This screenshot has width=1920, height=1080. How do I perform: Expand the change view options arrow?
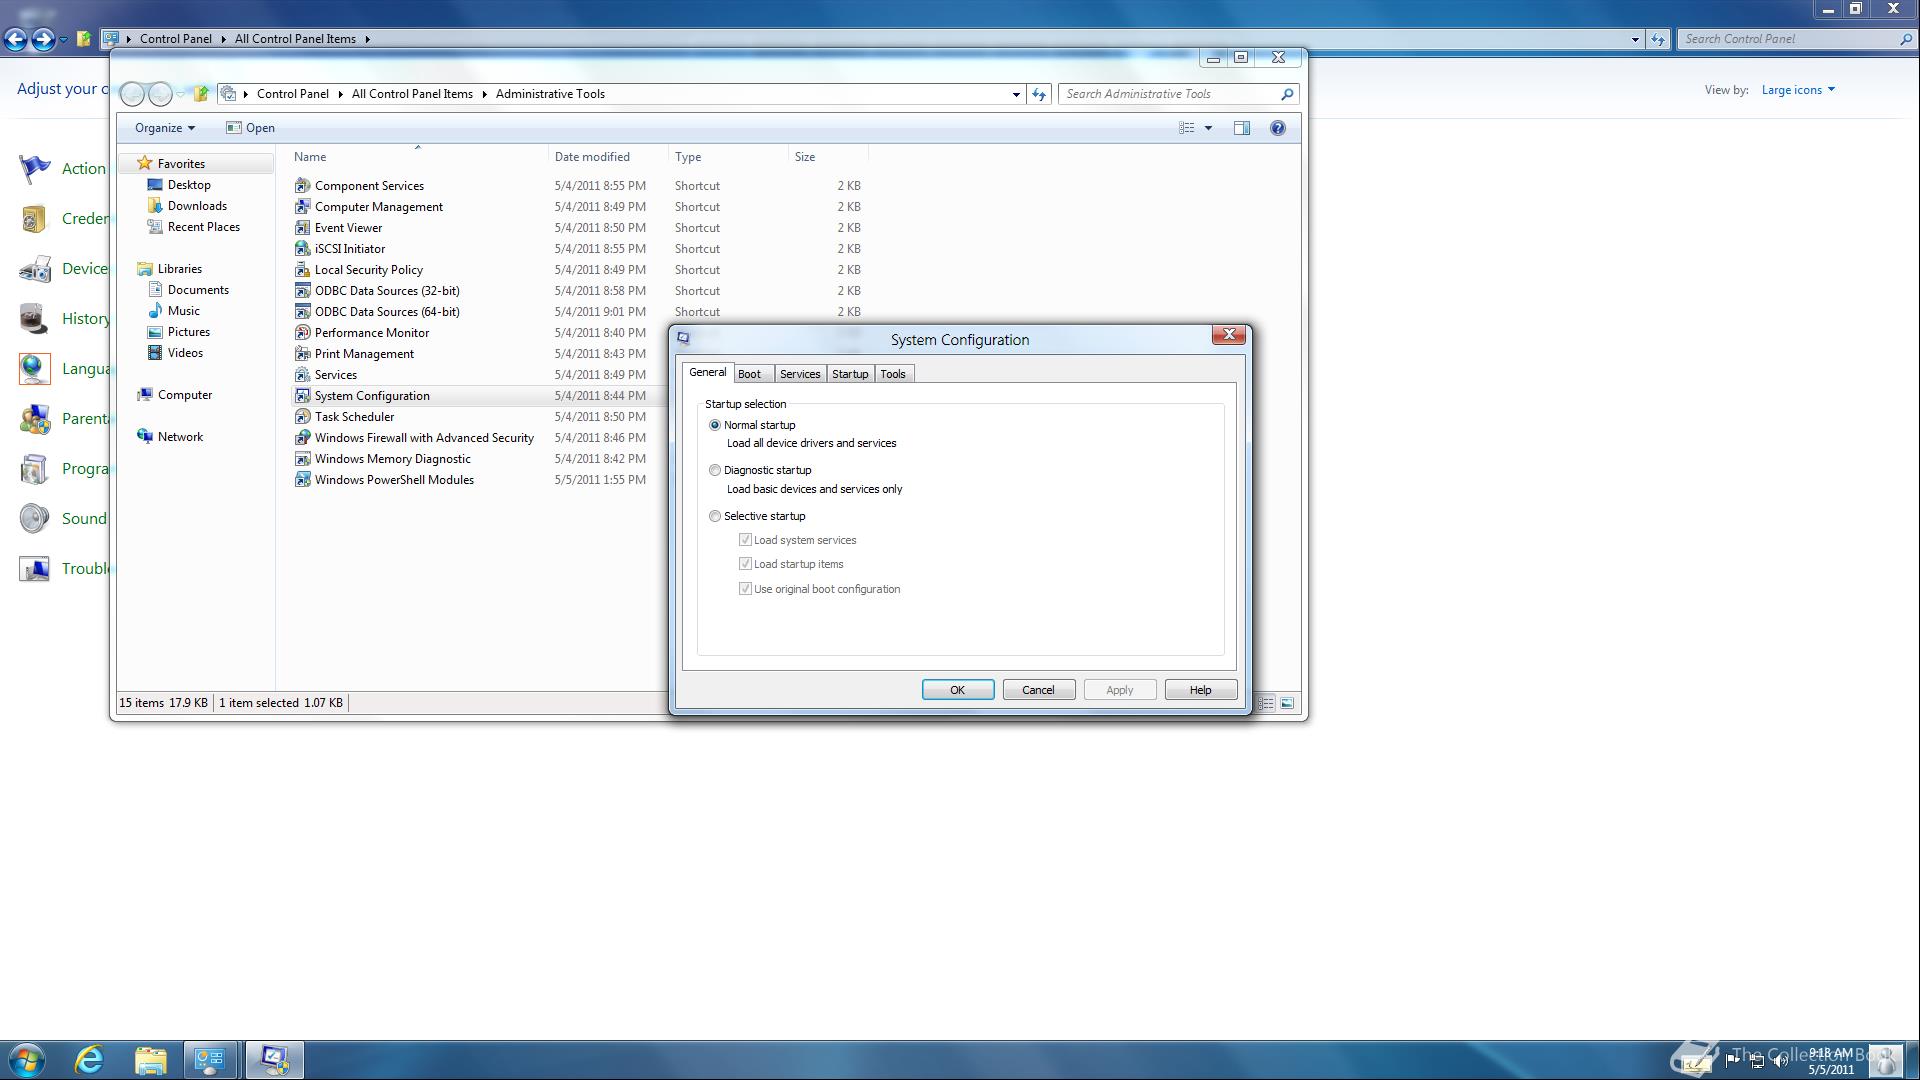(1208, 128)
